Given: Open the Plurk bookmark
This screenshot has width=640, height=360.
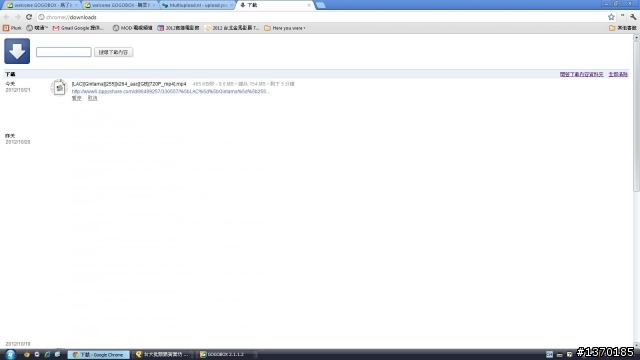Looking at the screenshot, I should pyautogui.click(x=12, y=28).
